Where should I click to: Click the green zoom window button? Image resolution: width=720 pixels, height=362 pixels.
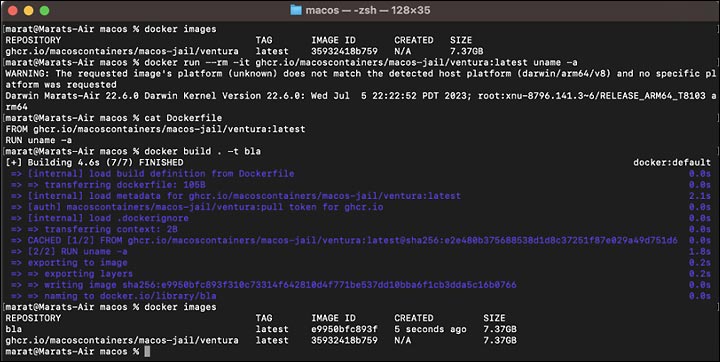click(45, 10)
